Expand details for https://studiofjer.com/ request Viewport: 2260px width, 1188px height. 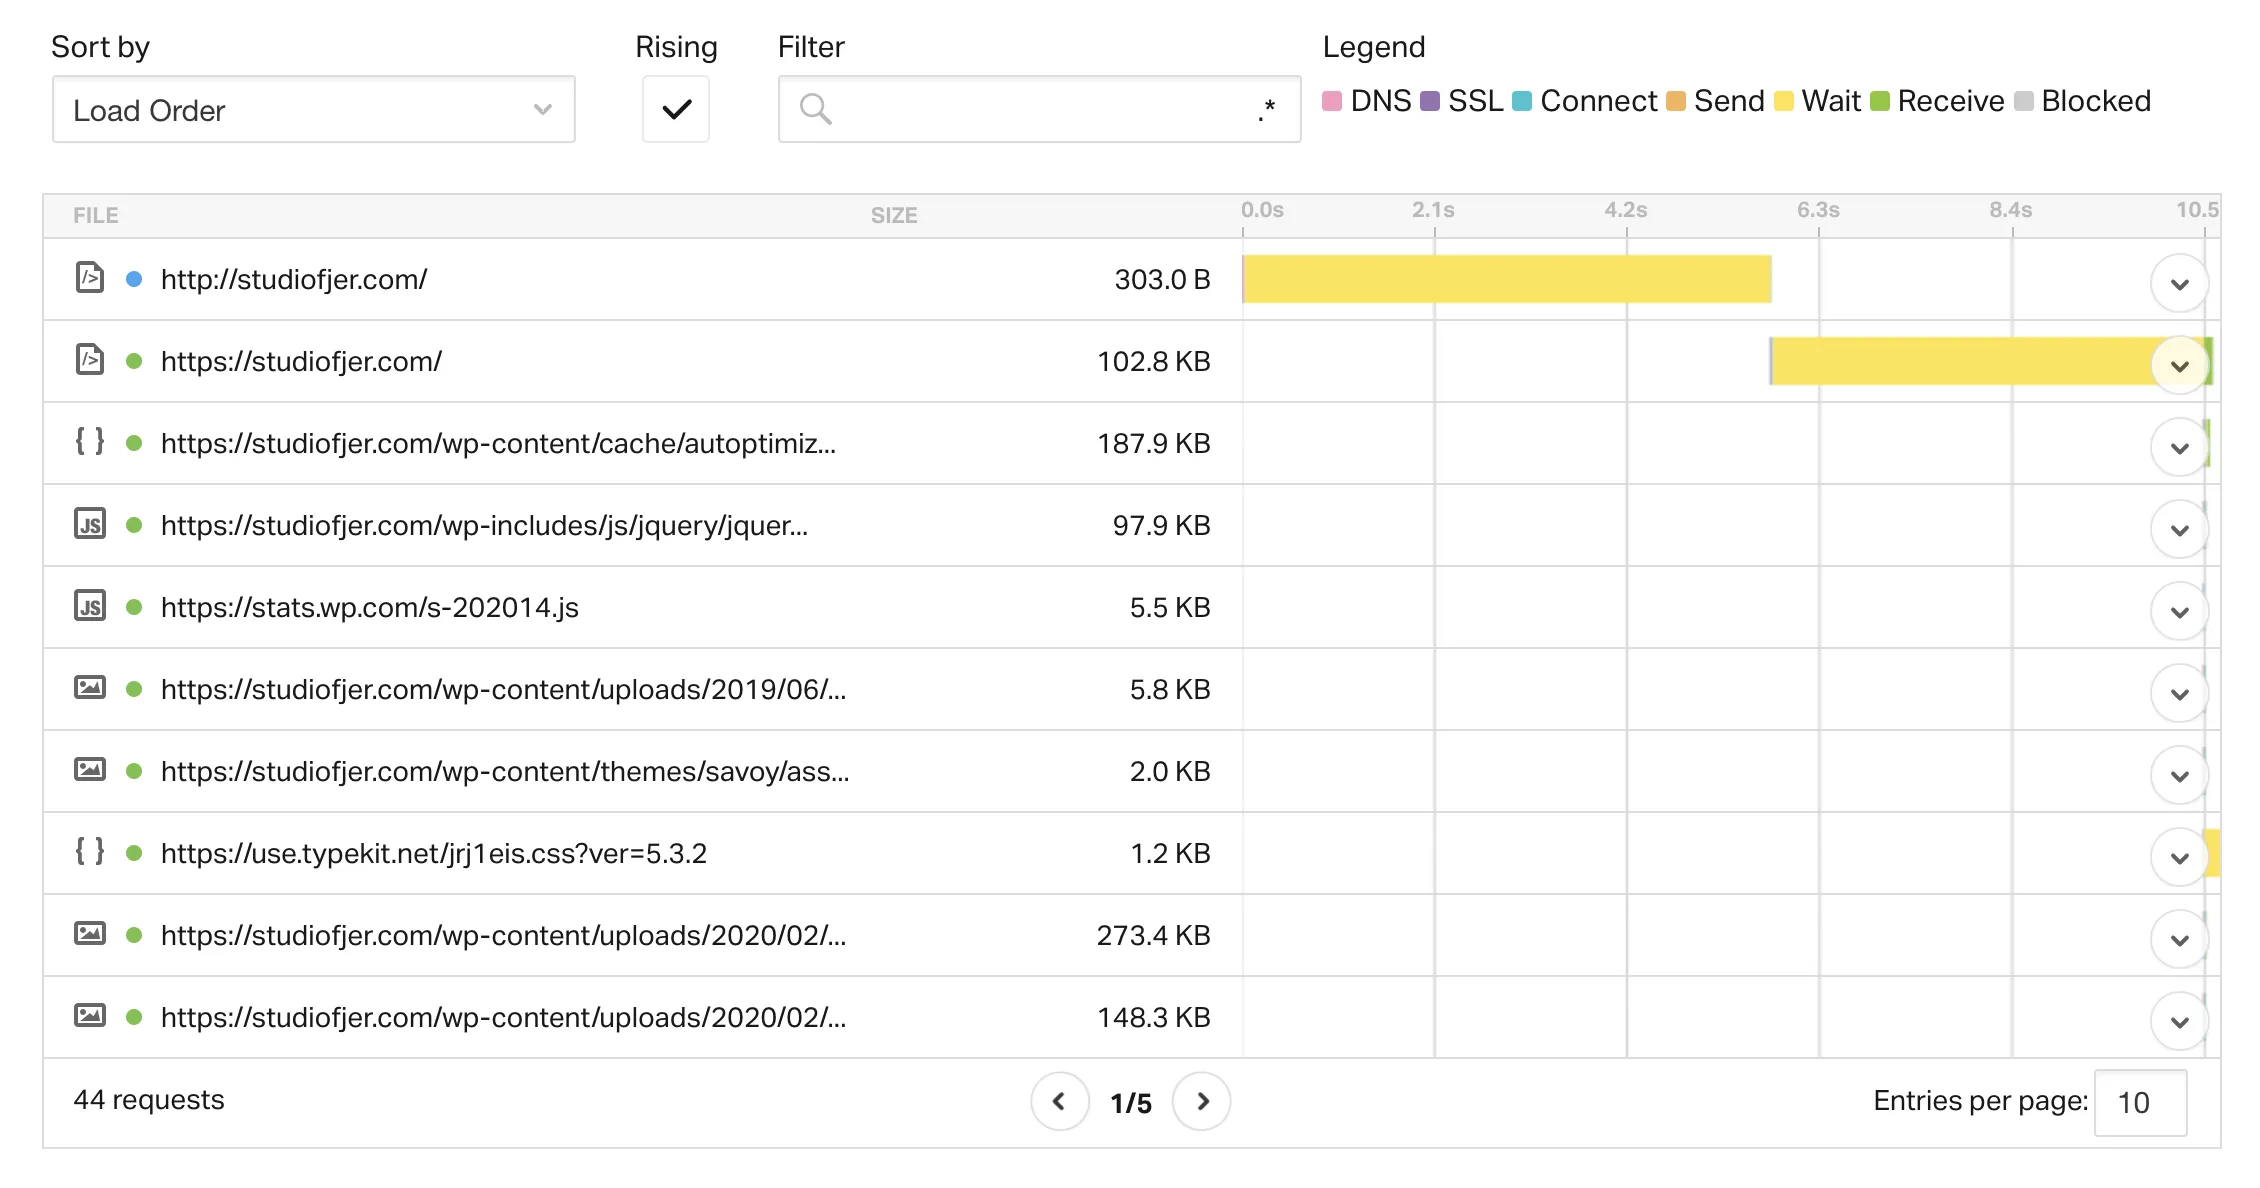point(2179,366)
